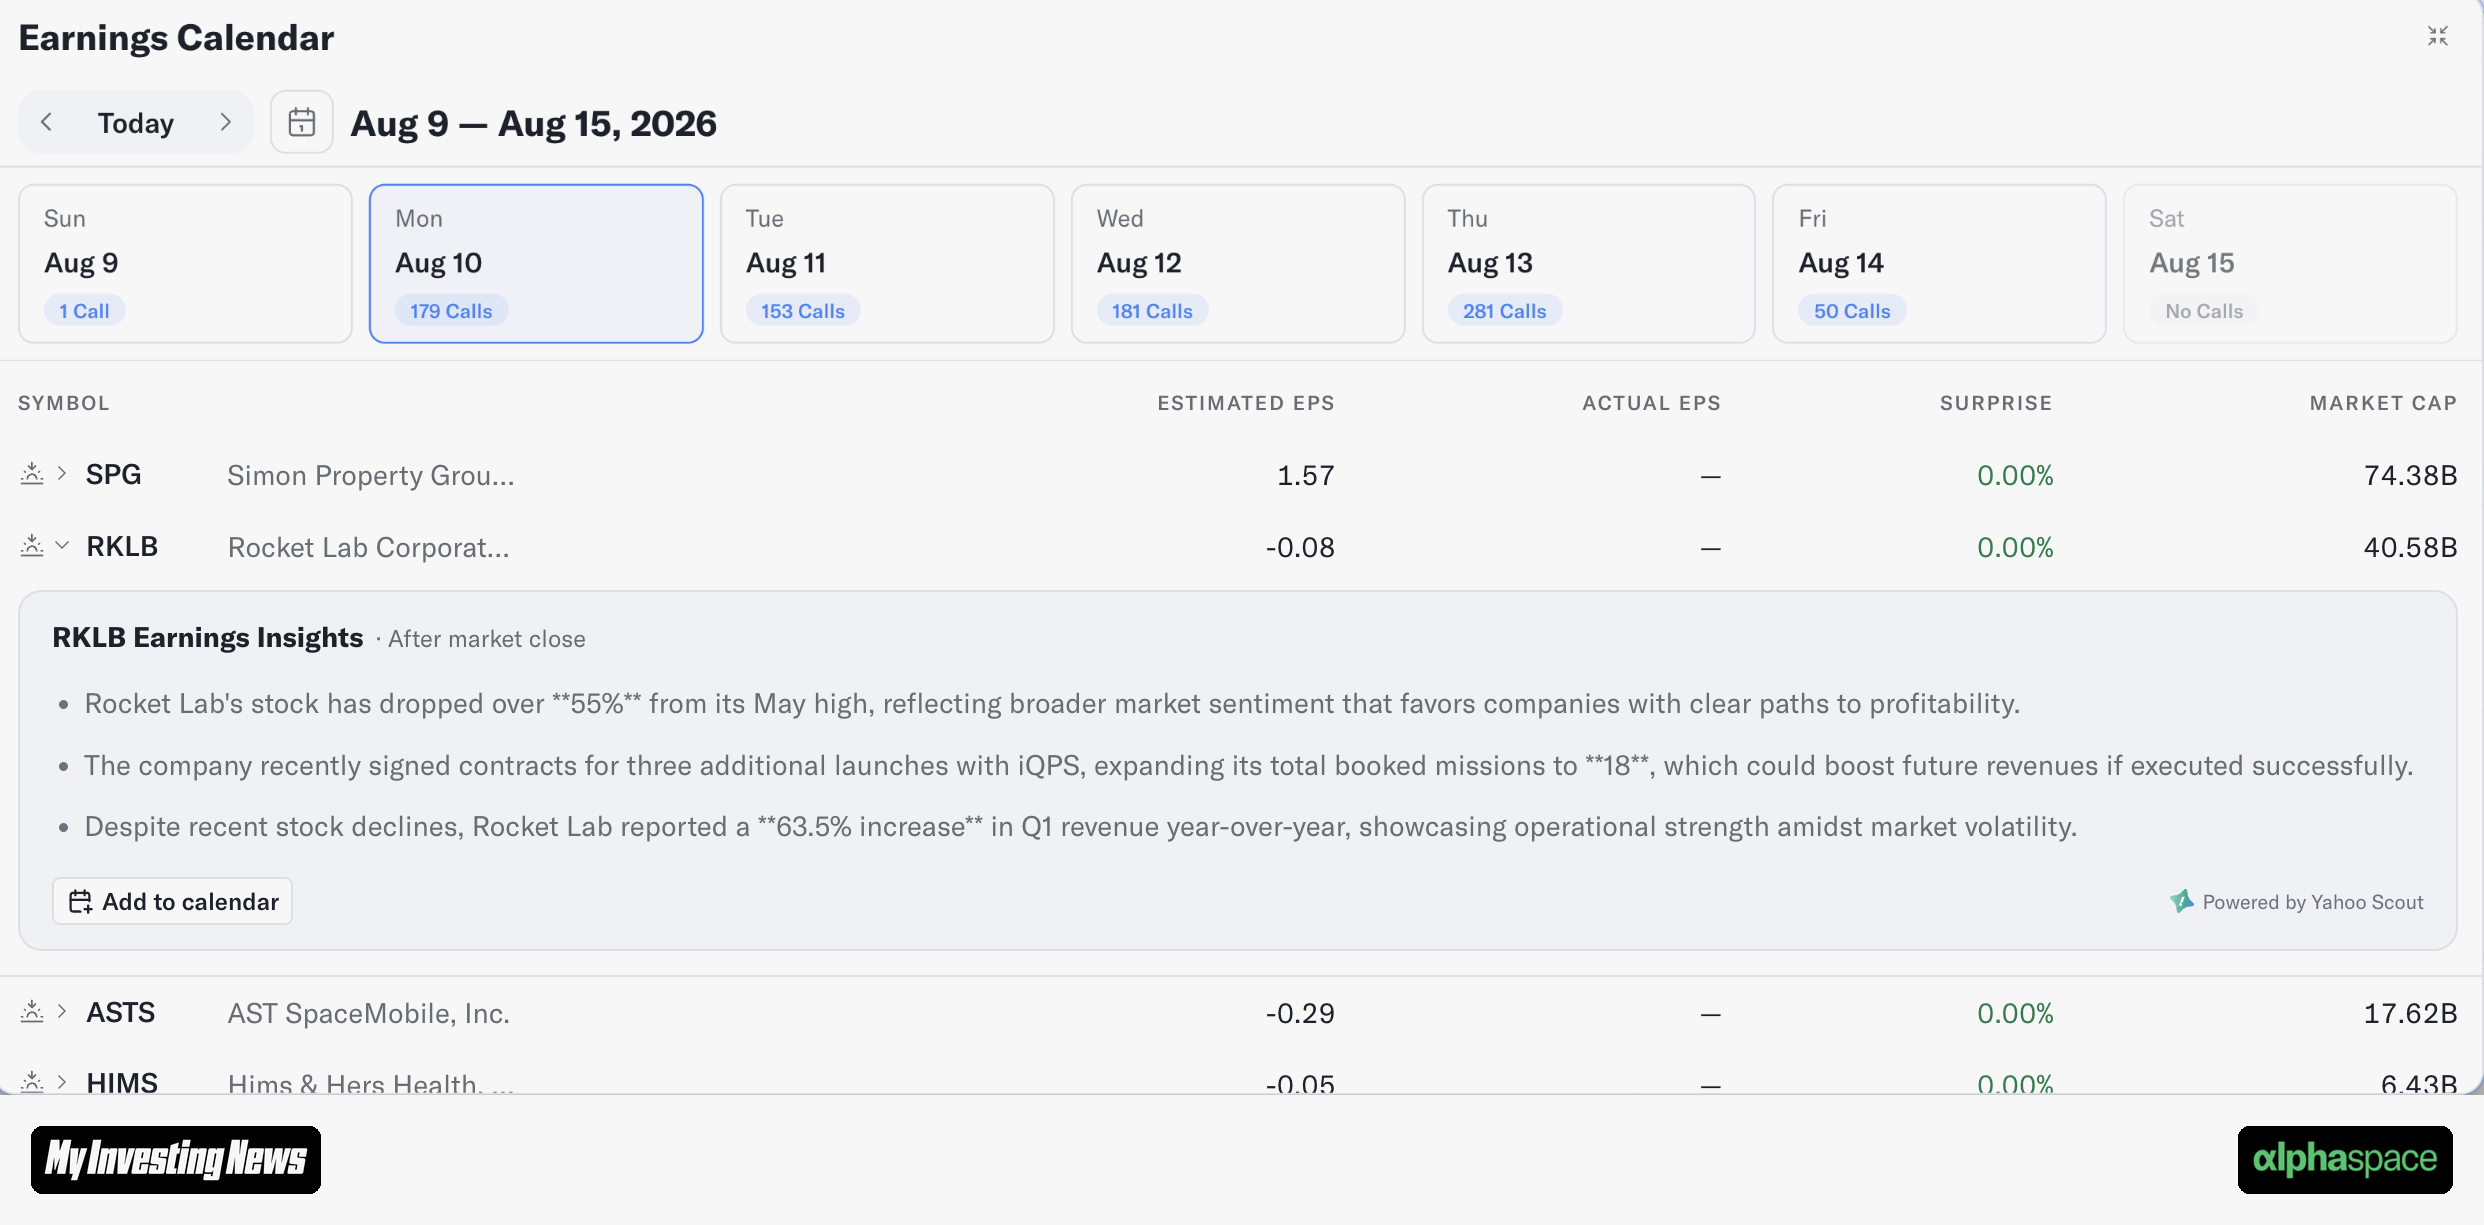Collapse the RKLB earnings insights
The width and height of the screenshot is (2484, 1225).
[x=62, y=545]
